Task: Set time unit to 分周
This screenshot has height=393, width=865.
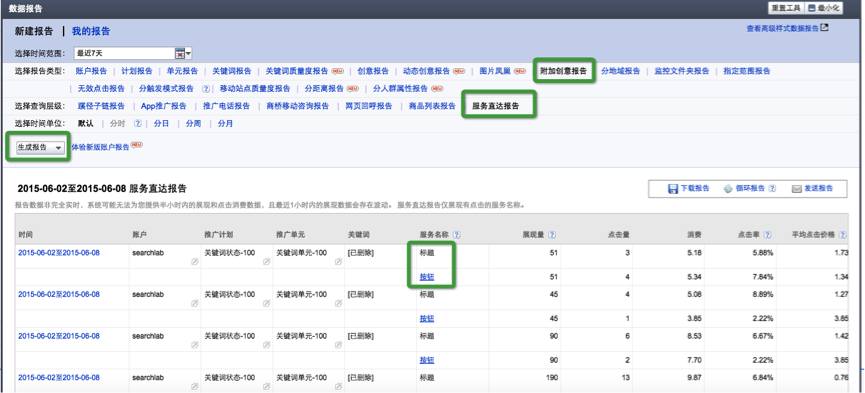Action: tap(193, 124)
